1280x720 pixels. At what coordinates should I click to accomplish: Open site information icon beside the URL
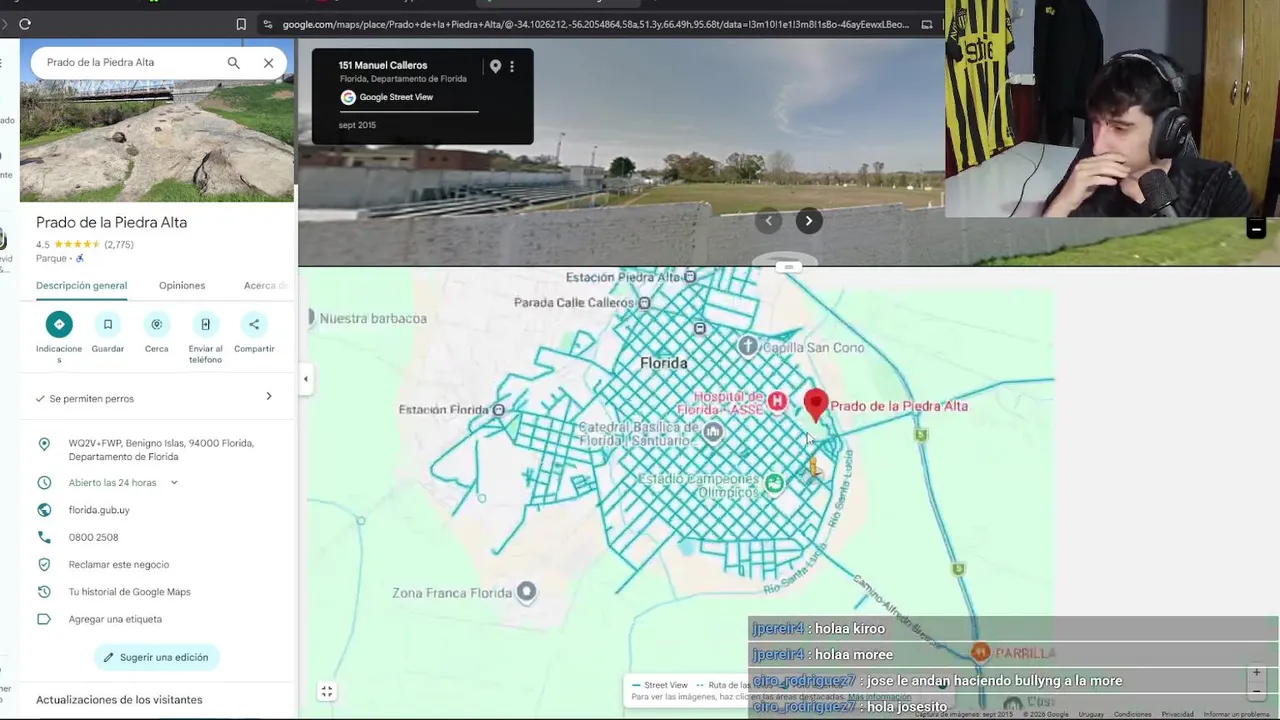coord(268,24)
